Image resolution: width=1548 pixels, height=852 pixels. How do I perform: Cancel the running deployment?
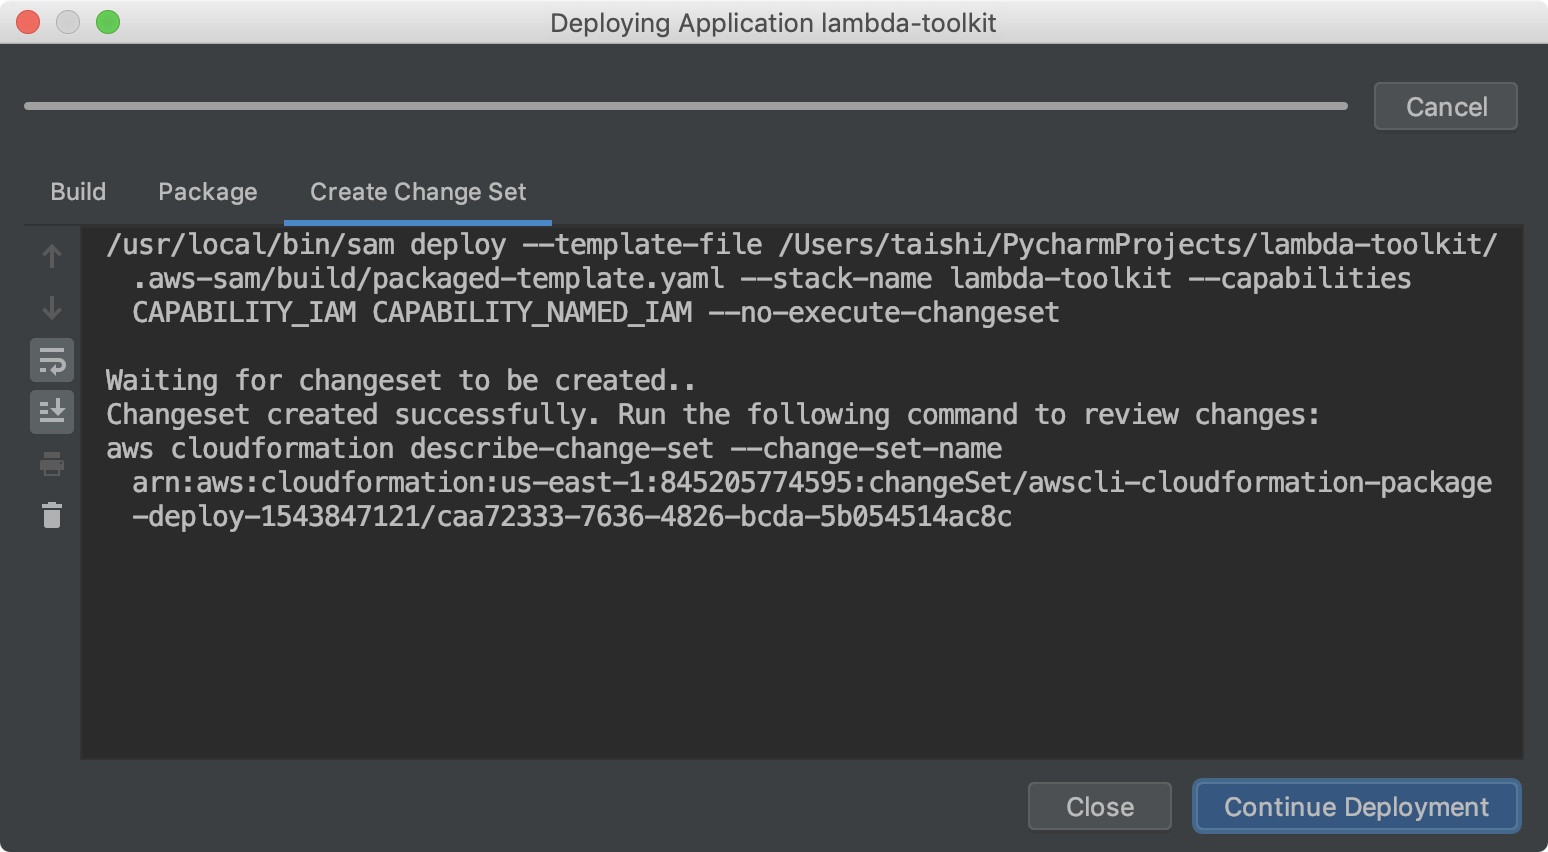pyautogui.click(x=1445, y=106)
